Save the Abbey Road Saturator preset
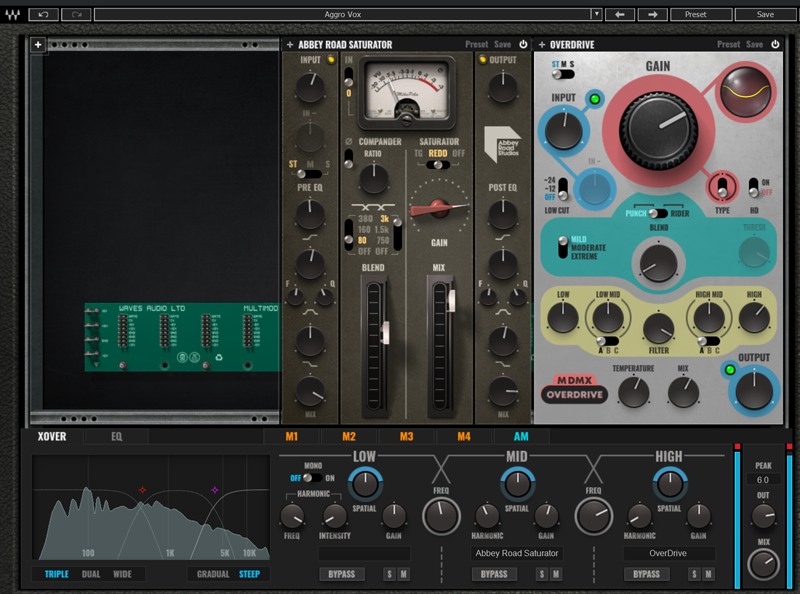 coord(503,44)
